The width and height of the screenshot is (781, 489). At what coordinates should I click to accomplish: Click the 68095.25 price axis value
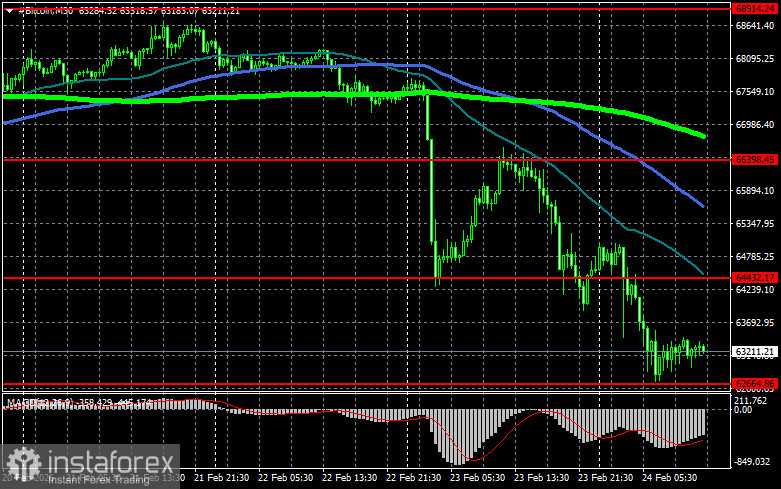[x=755, y=59]
